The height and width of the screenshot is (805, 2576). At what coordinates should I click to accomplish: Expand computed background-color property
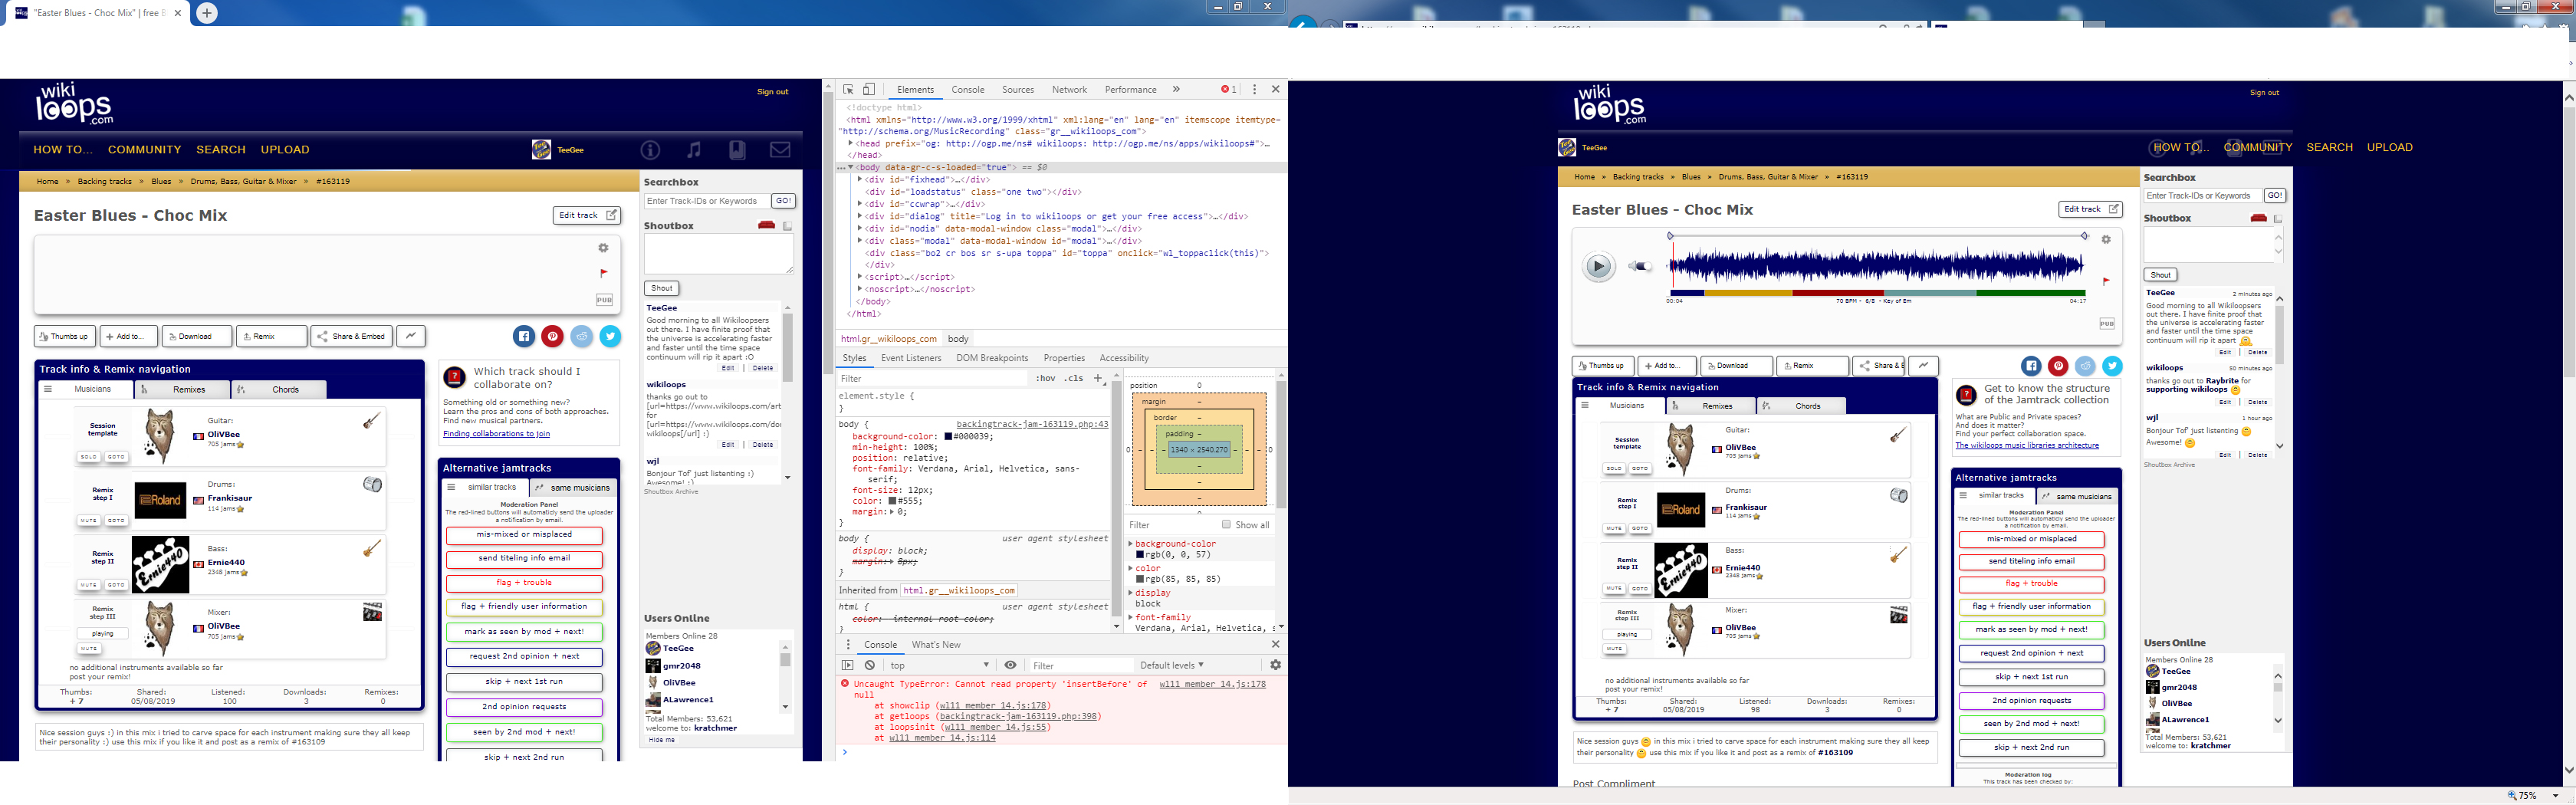coord(1131,544)
